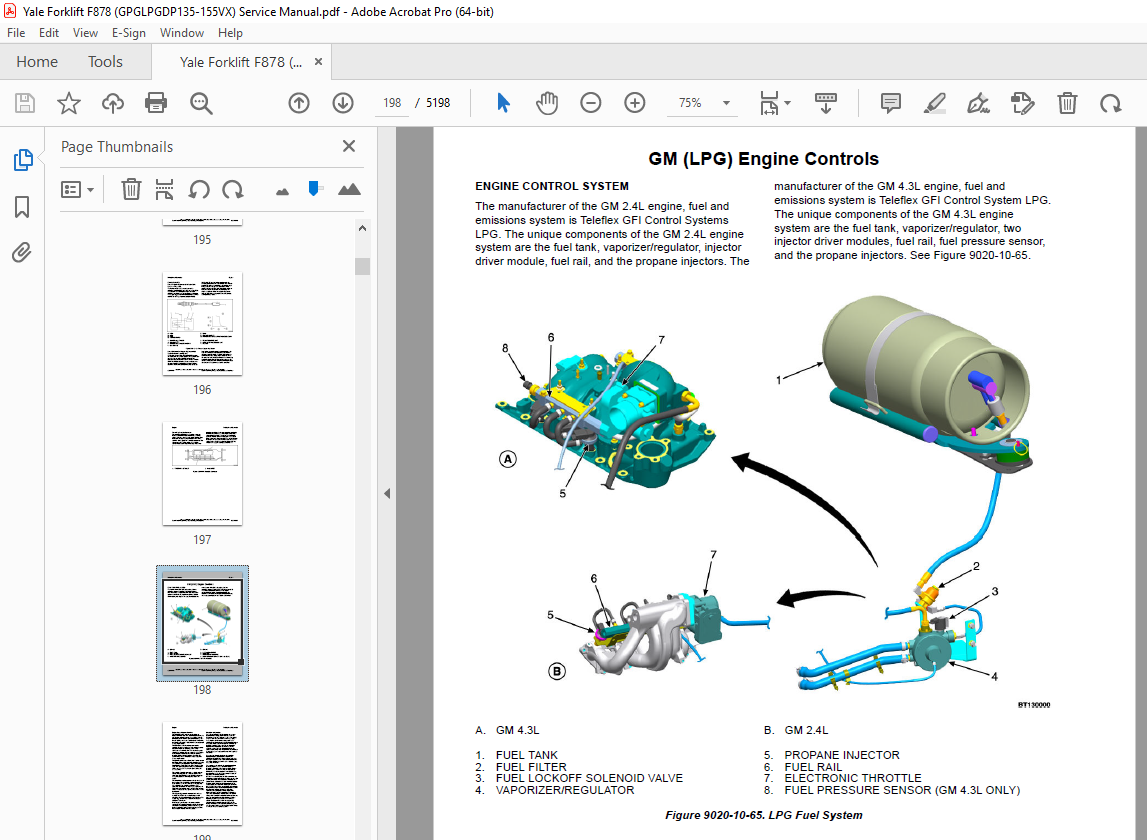Open the Window menu
This screenshot has height=840, width=1147.
pyautogui.click(x=182, y=33)
